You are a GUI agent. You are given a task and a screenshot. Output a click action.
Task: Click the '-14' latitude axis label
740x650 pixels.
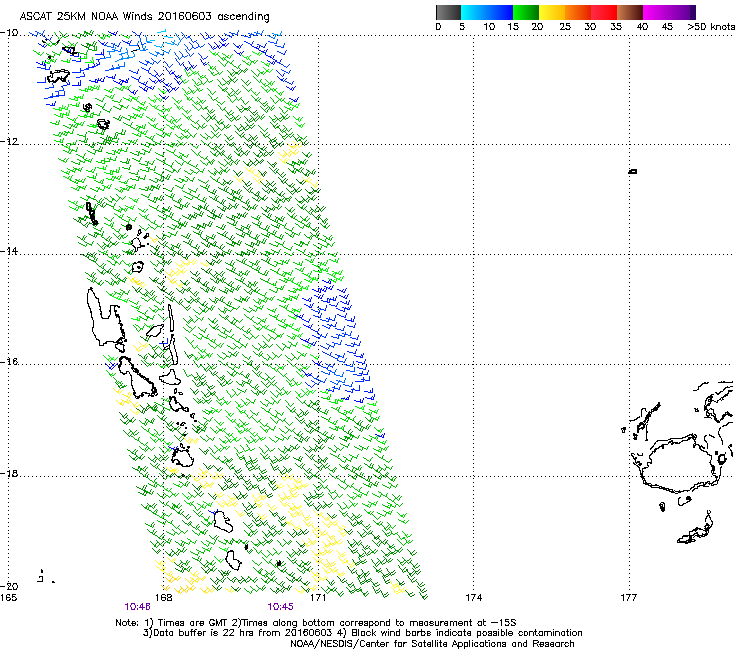click(x=9, y=251)
